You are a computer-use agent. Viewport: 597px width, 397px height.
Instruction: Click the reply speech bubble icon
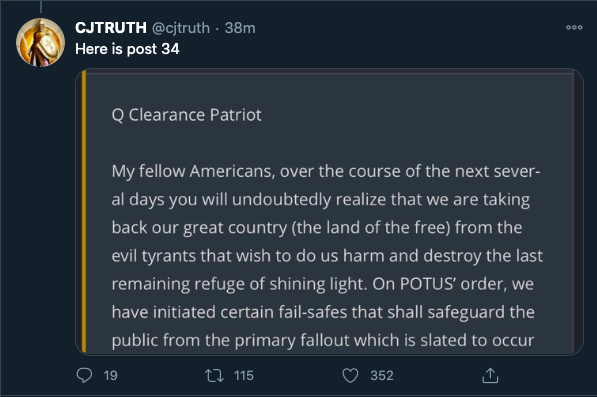(x=84, y=375)
